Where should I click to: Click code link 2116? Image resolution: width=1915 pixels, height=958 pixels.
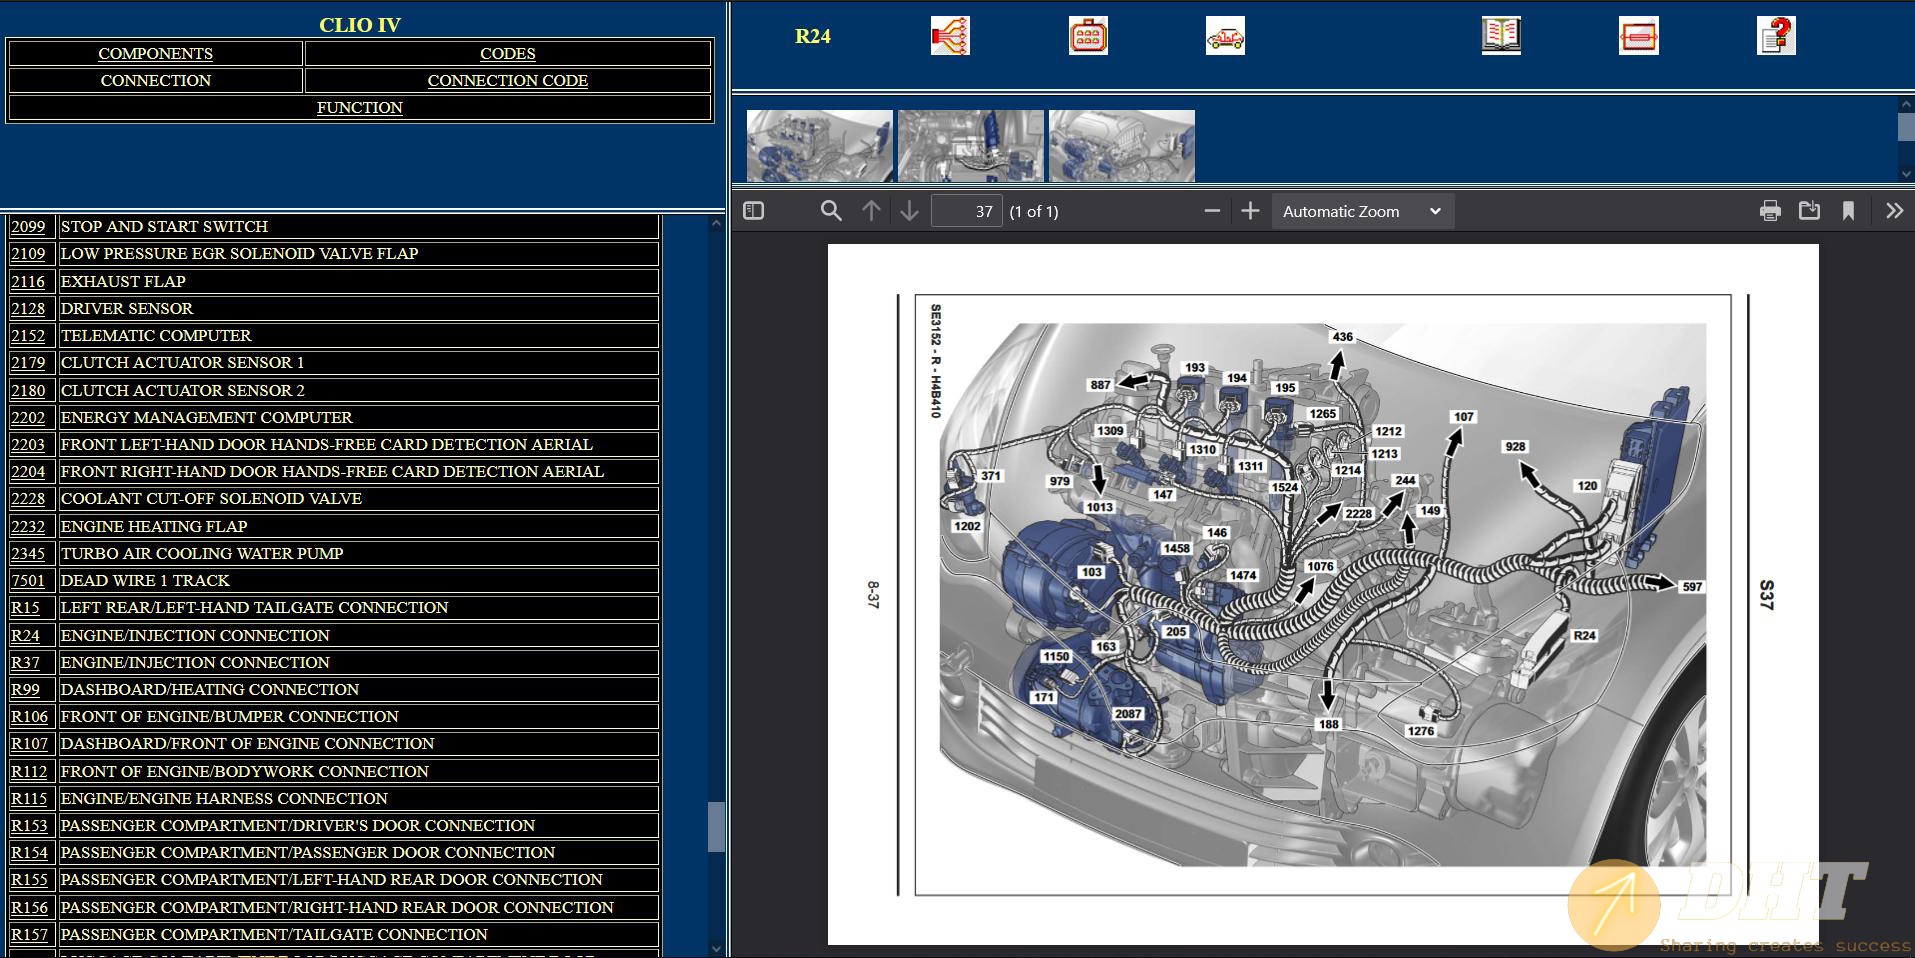click(28, 281)
